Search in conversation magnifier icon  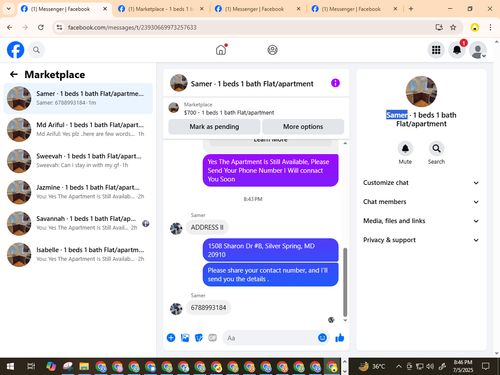(436, 149)
